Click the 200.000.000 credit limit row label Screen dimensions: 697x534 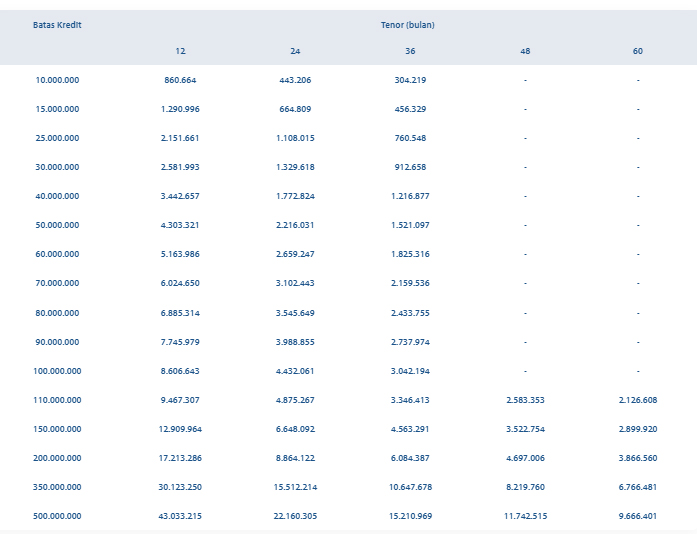point(57,458)
